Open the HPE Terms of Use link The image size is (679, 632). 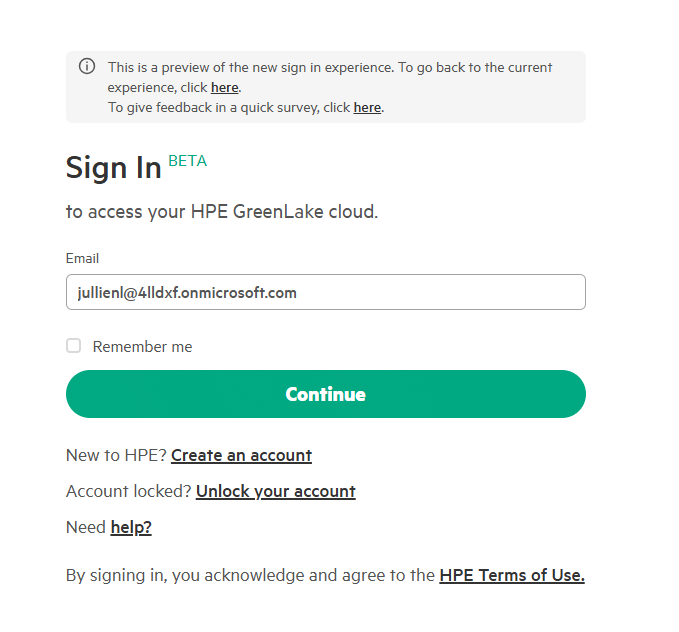(x=511, y=575)
